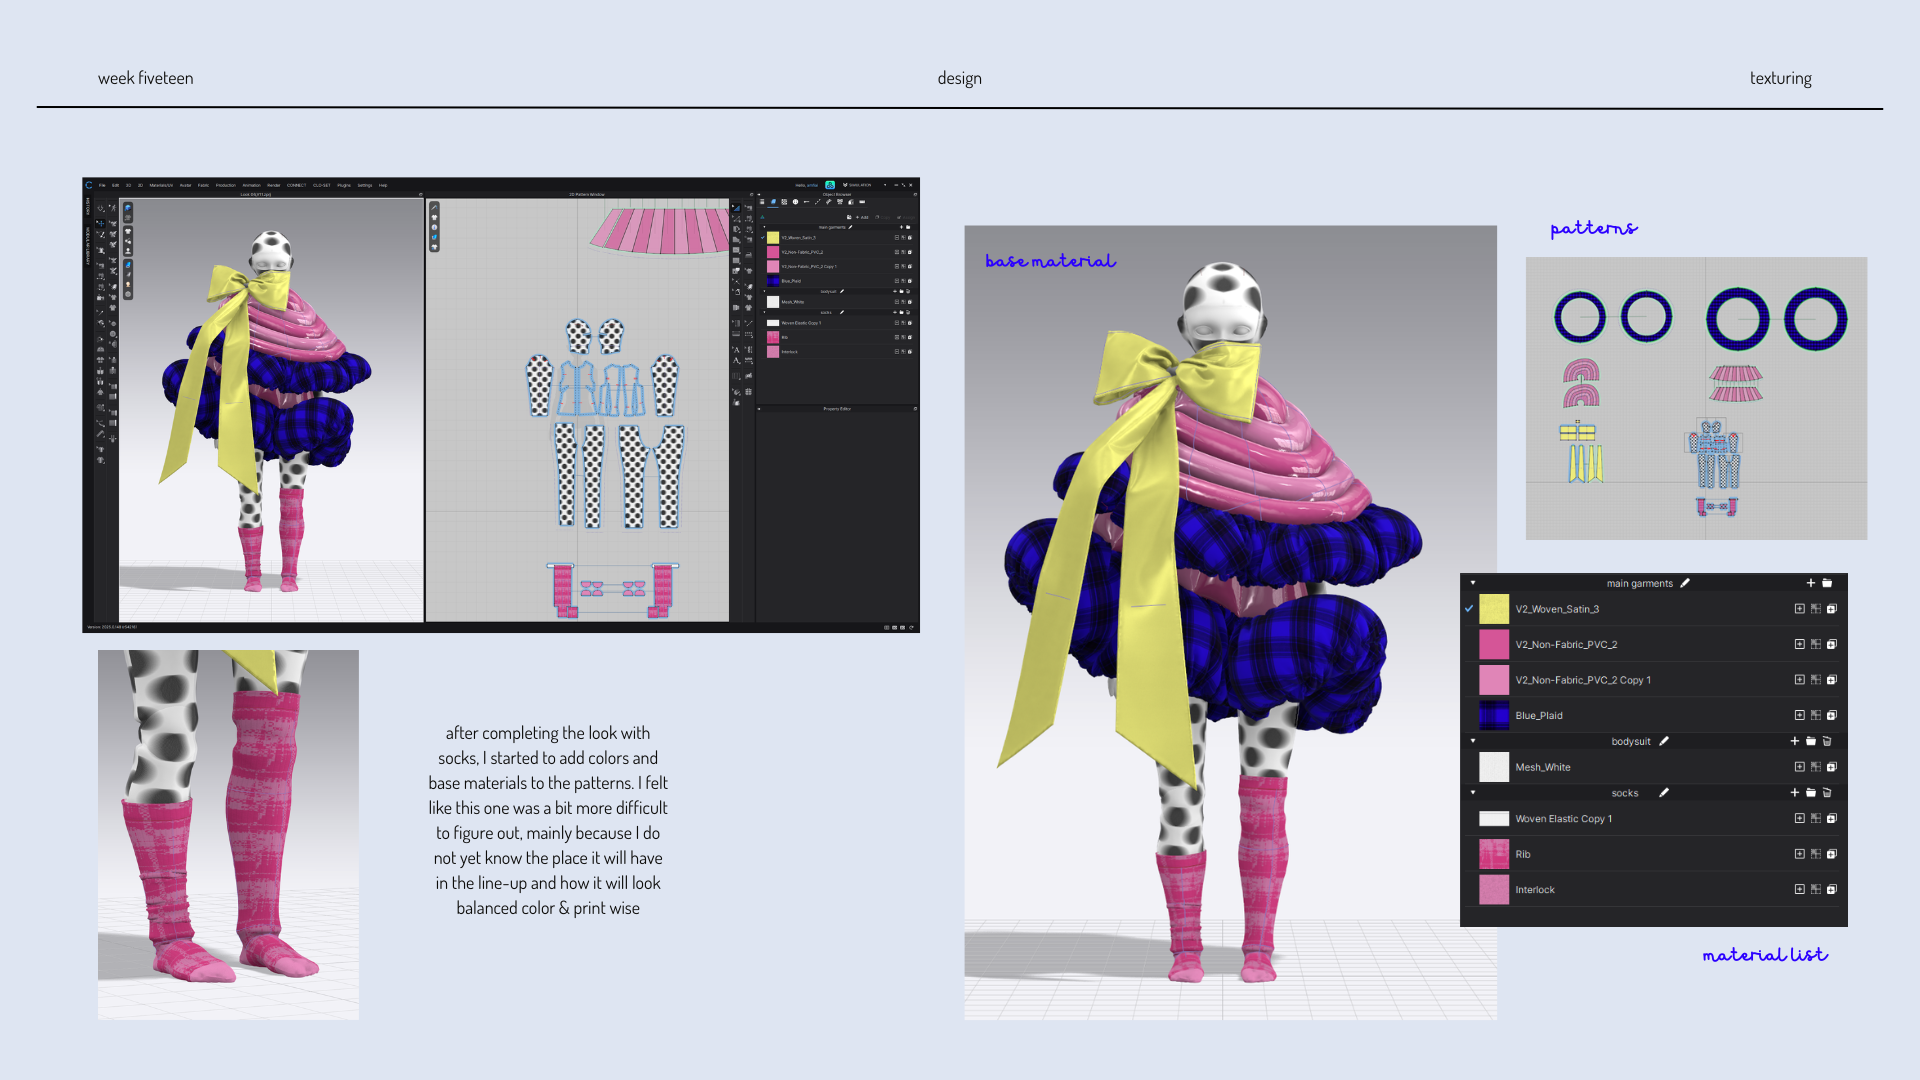This screenshot has height=1080, width=1920.
Task: Toggle the top icon in 2D Pattern Window toolbar
Action: point(434,208)
